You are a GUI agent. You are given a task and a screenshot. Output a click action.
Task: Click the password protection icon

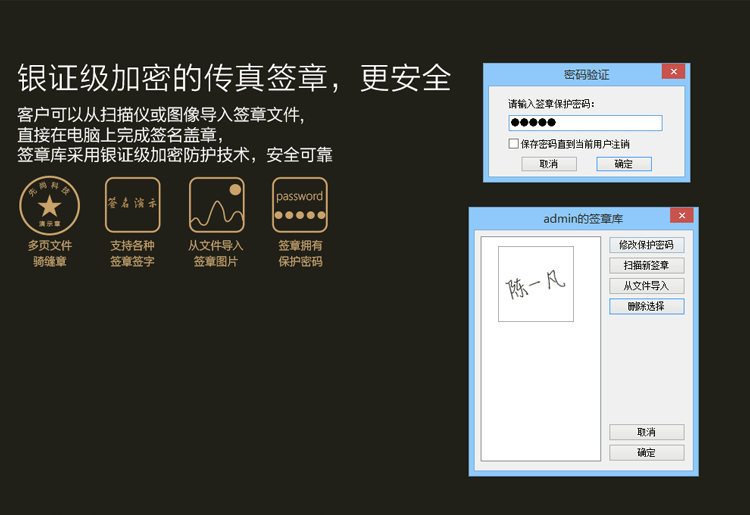[x=299, y=205]
